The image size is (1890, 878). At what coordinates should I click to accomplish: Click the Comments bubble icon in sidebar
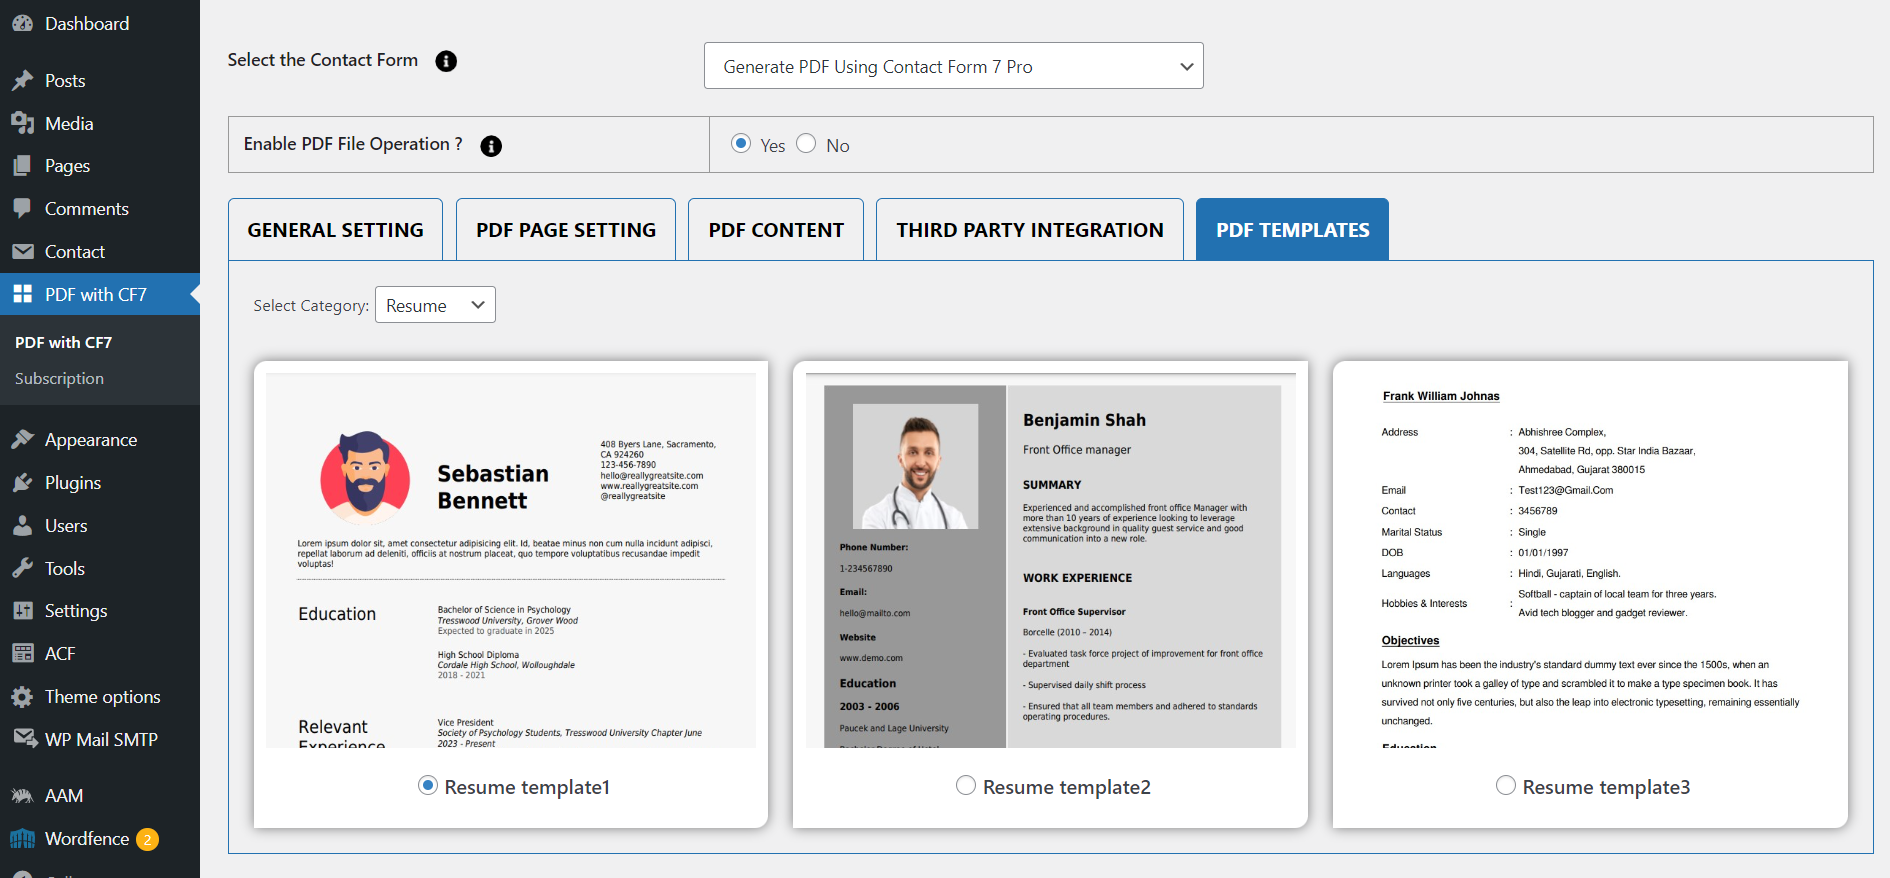(x=22, y=208)
